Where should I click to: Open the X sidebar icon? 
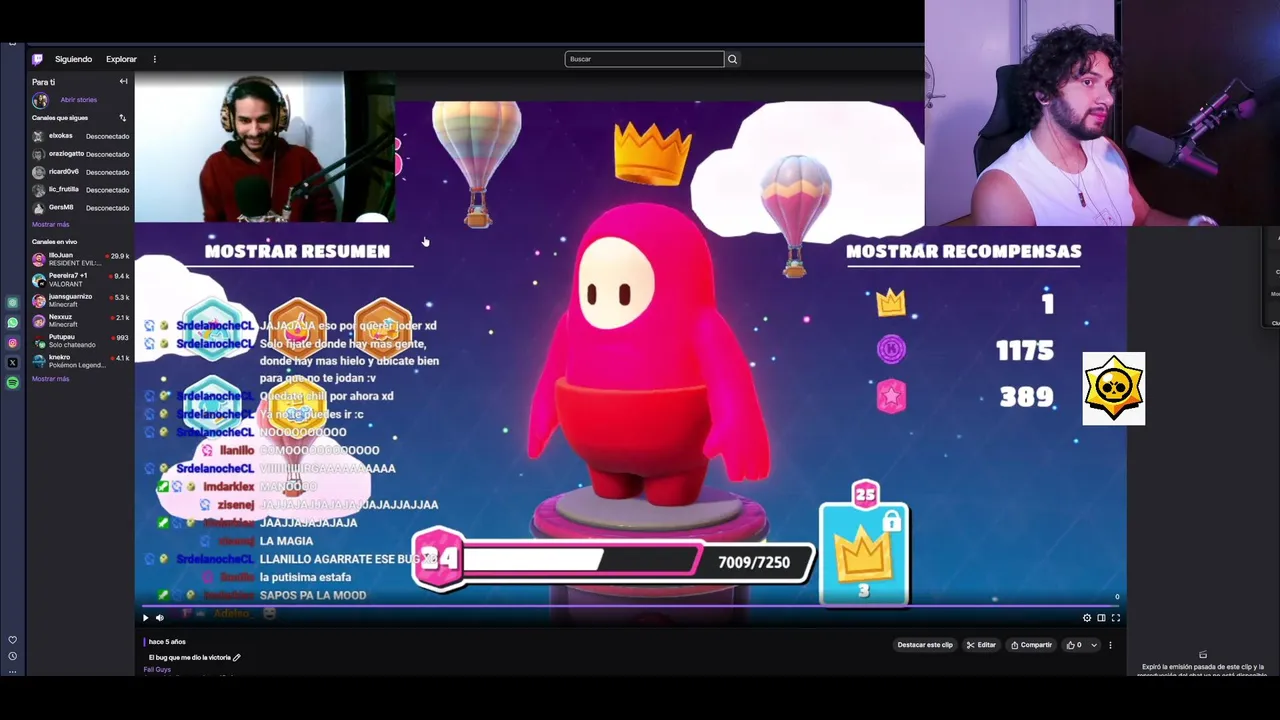pos(12,363)
